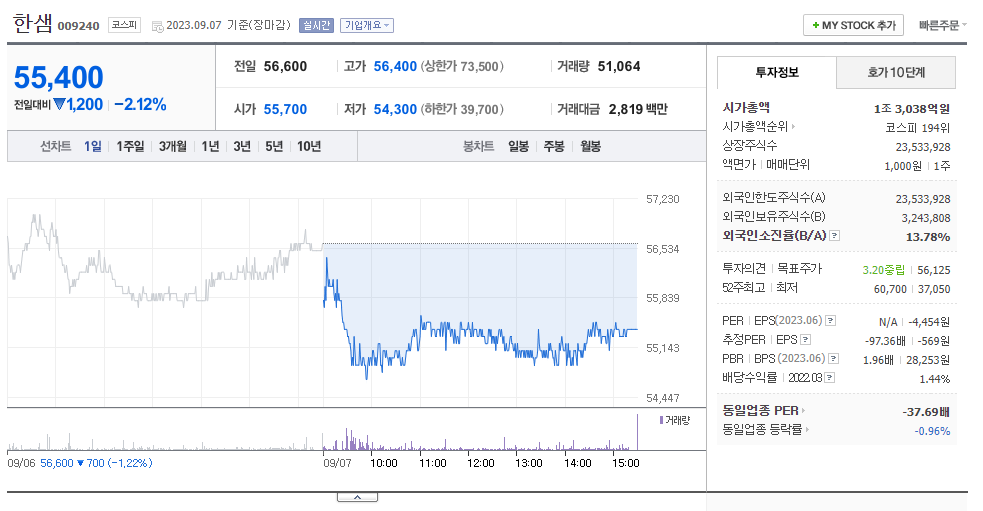
Task: Select the 3년 line chart period
Action: tap(242, 146)
